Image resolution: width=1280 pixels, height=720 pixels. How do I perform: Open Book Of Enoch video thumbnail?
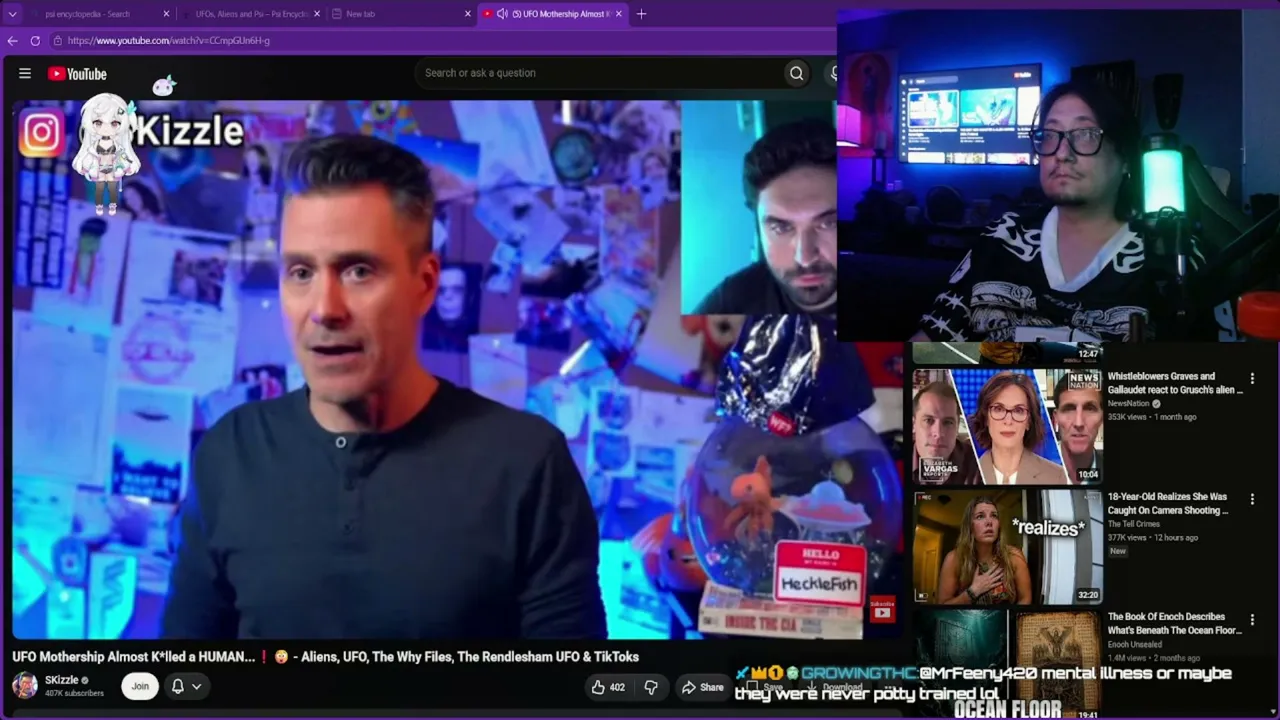[1007, 665]
